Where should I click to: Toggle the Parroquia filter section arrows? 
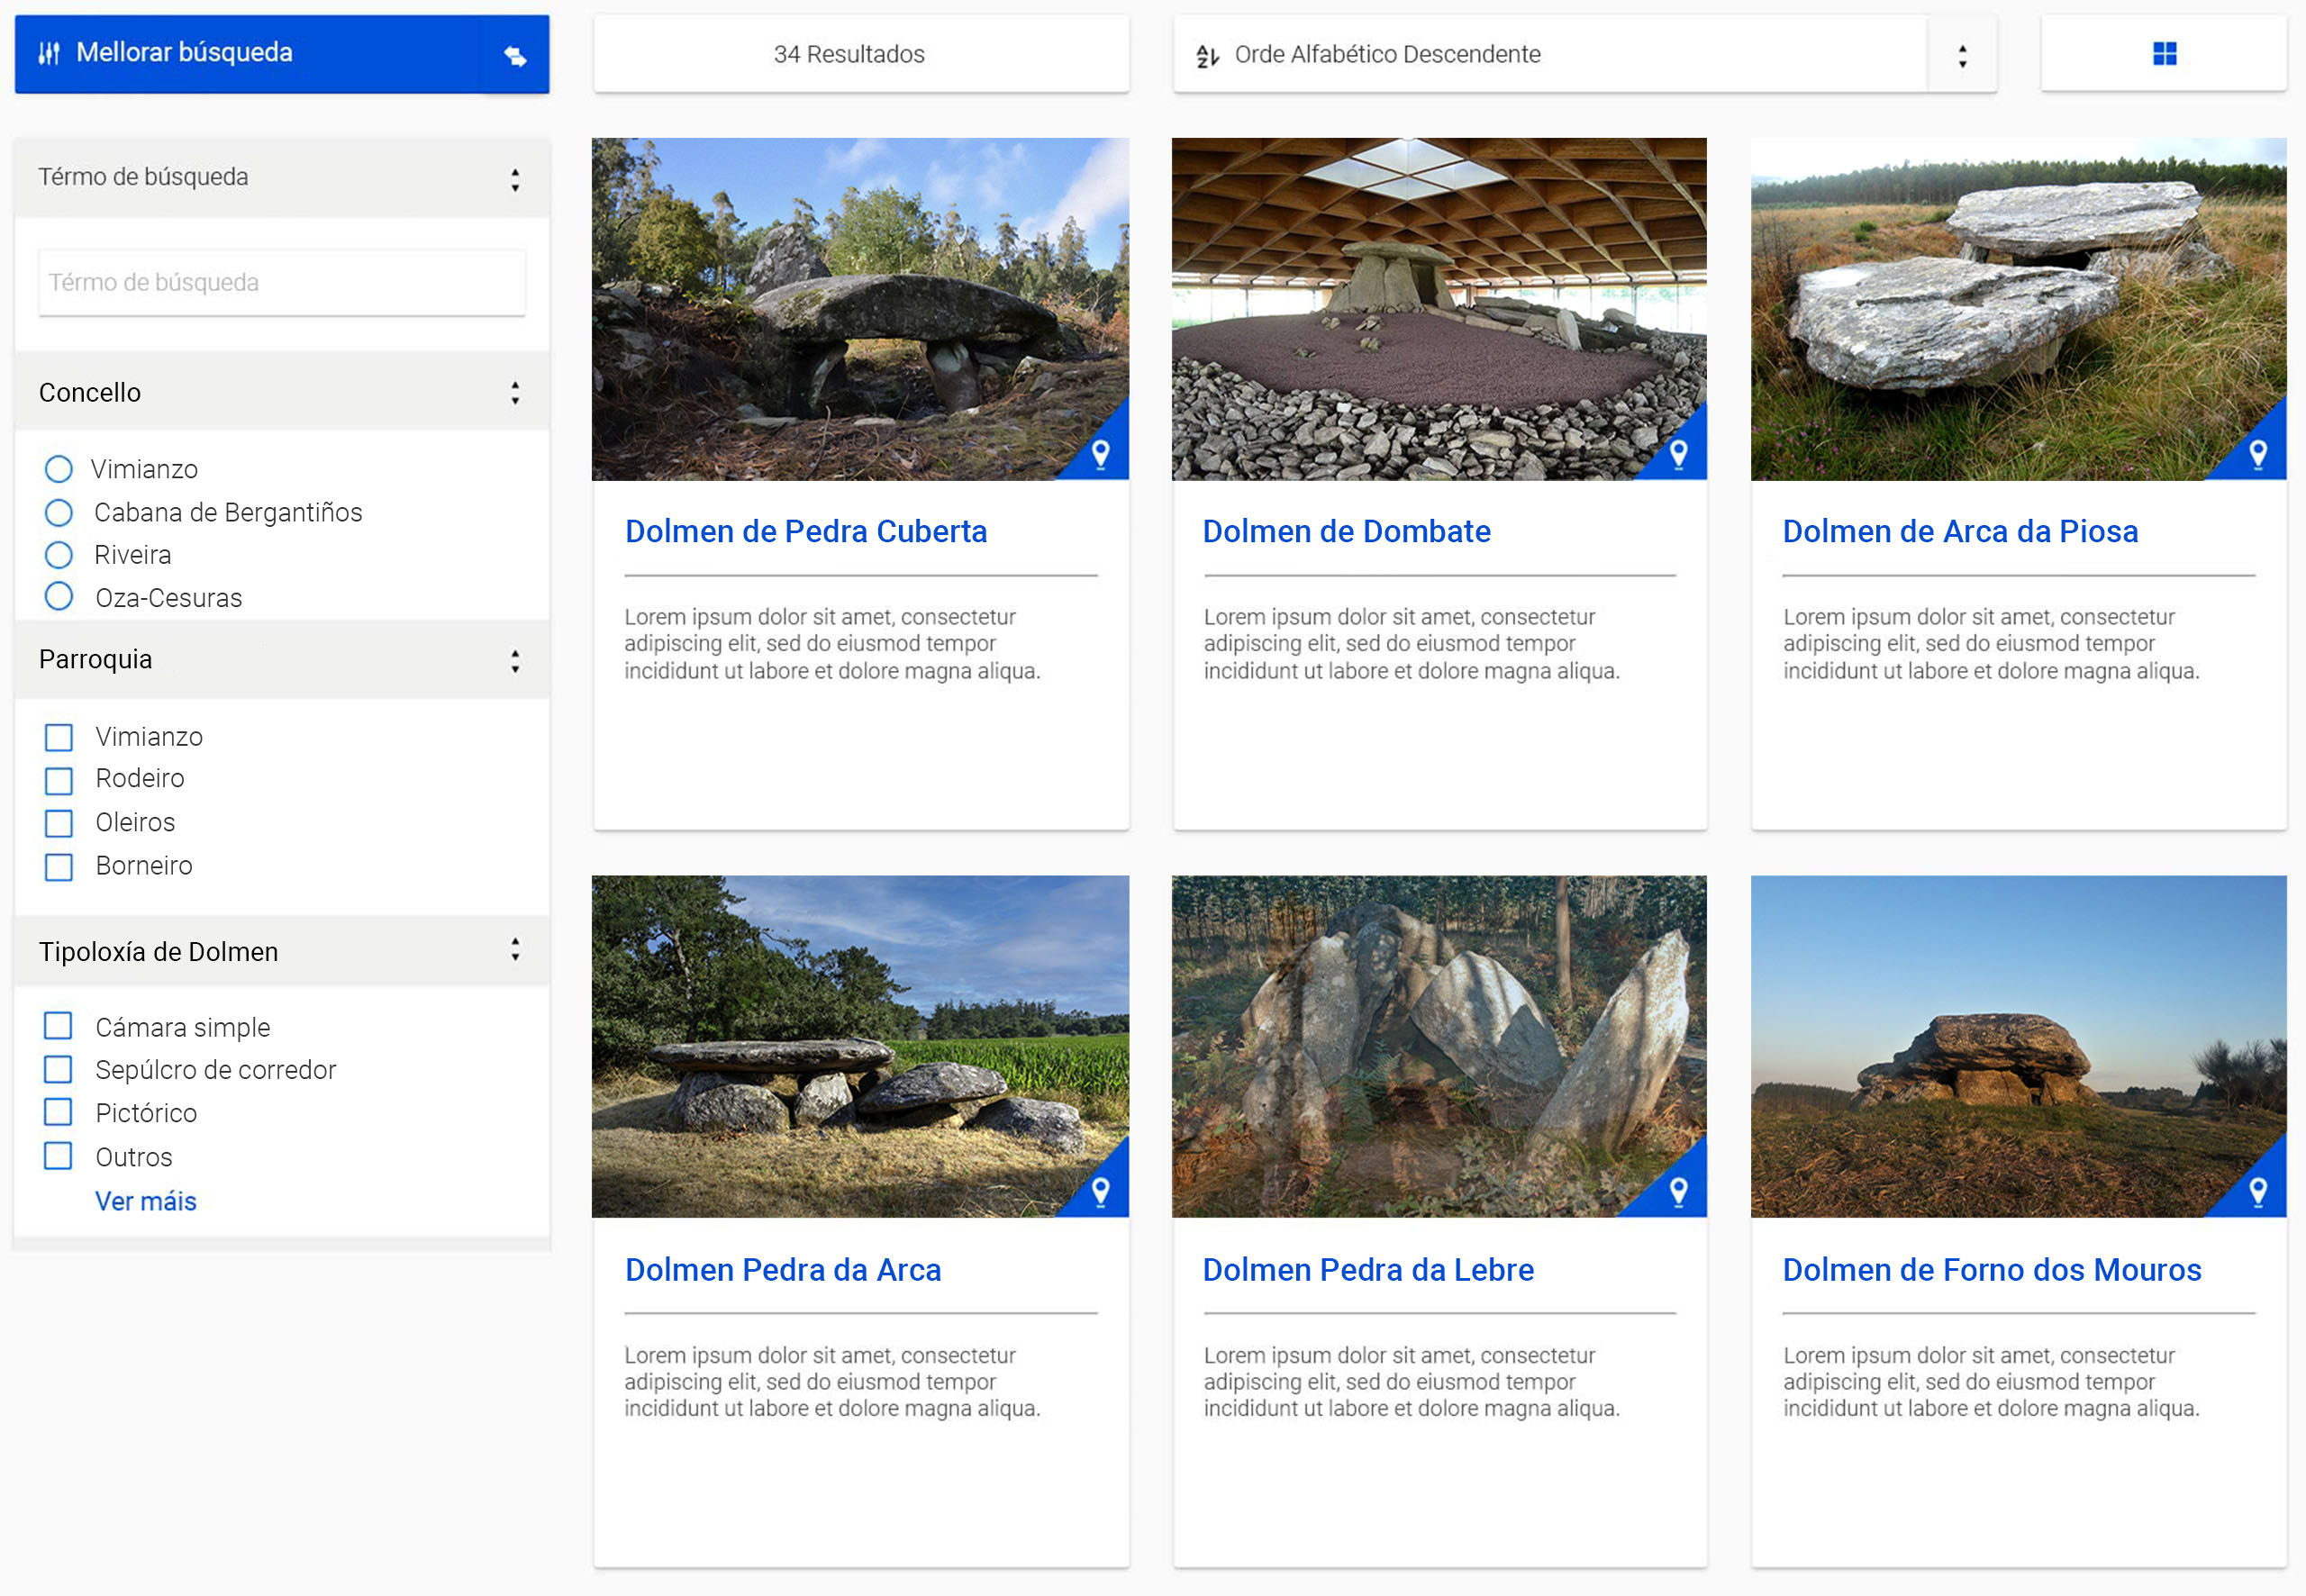[x=515, y=661]
